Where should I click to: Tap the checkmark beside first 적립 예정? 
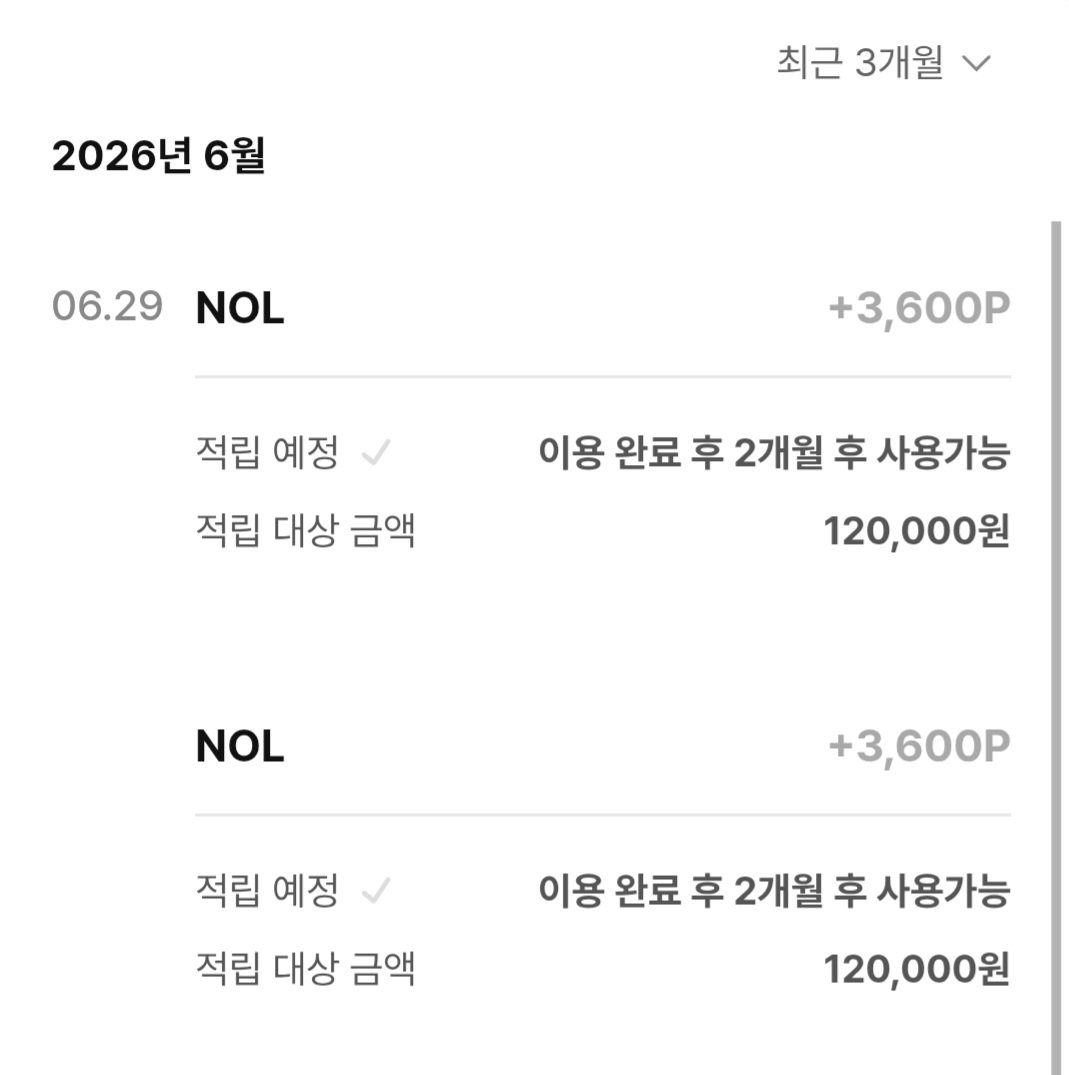coord(376,452)
